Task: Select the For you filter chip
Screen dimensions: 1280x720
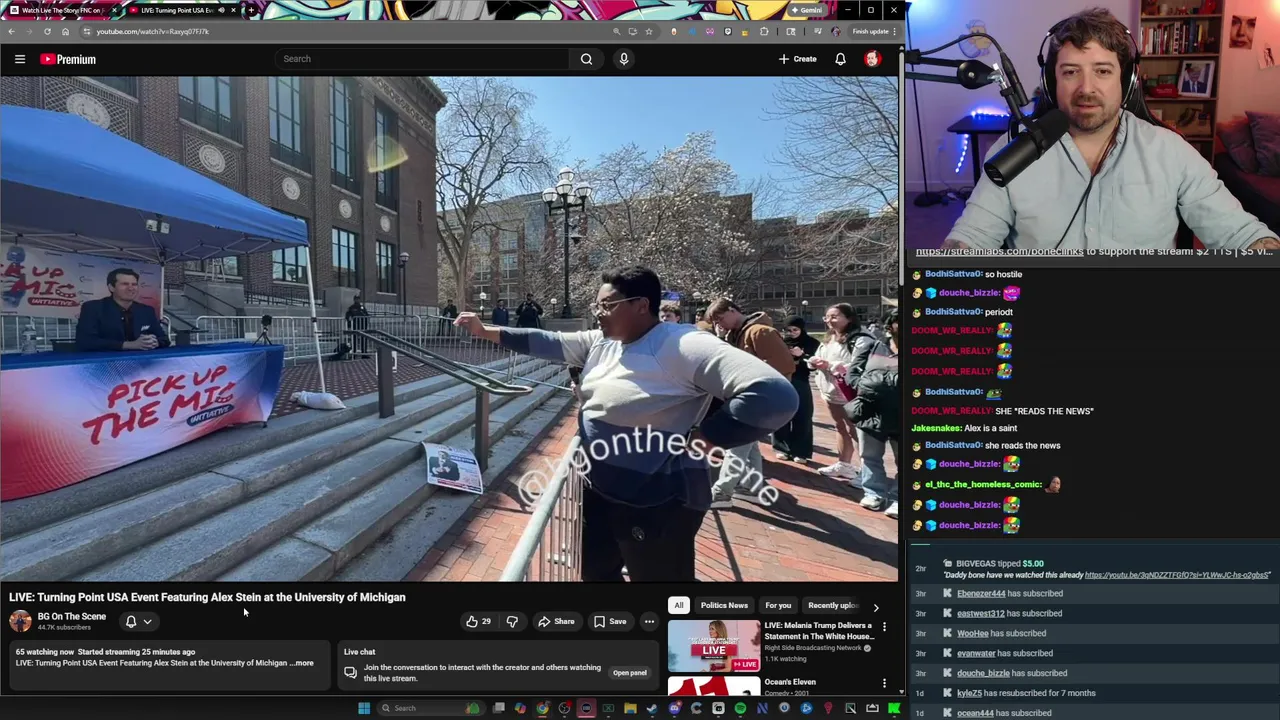Action: click(x=778, y=605)
